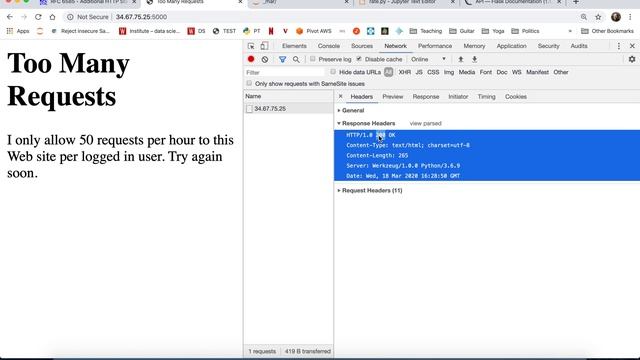This screenshot has width=640, height=360.
Task: Click the view parsed link
Action: tap(425, 123)
